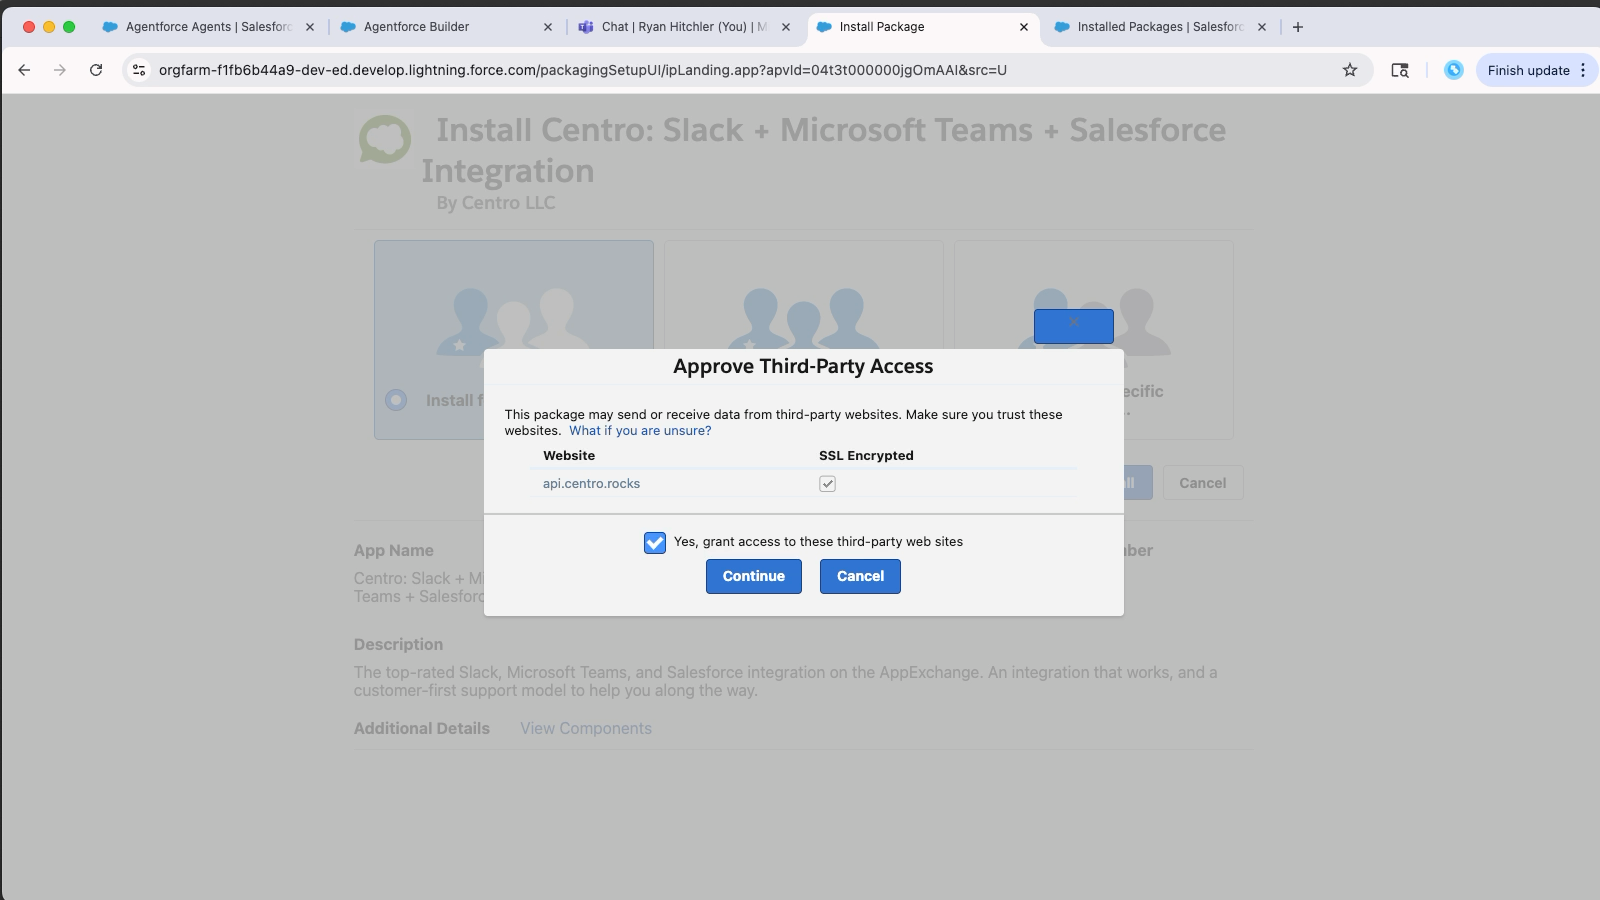1600x900 pixels.
Task: Open tab search icon in toolbar
Action: [1400, 70]
